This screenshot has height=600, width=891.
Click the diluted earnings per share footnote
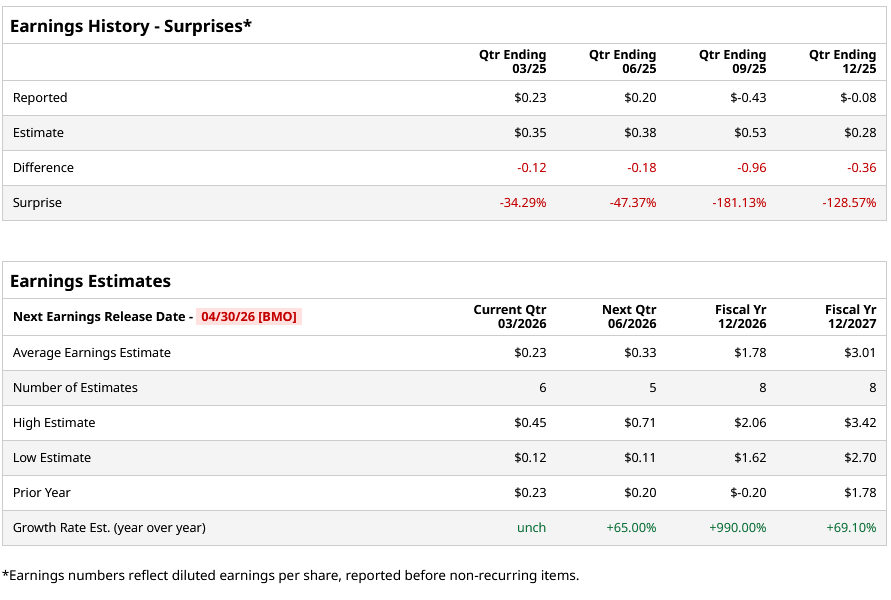(x=290, y=575)
